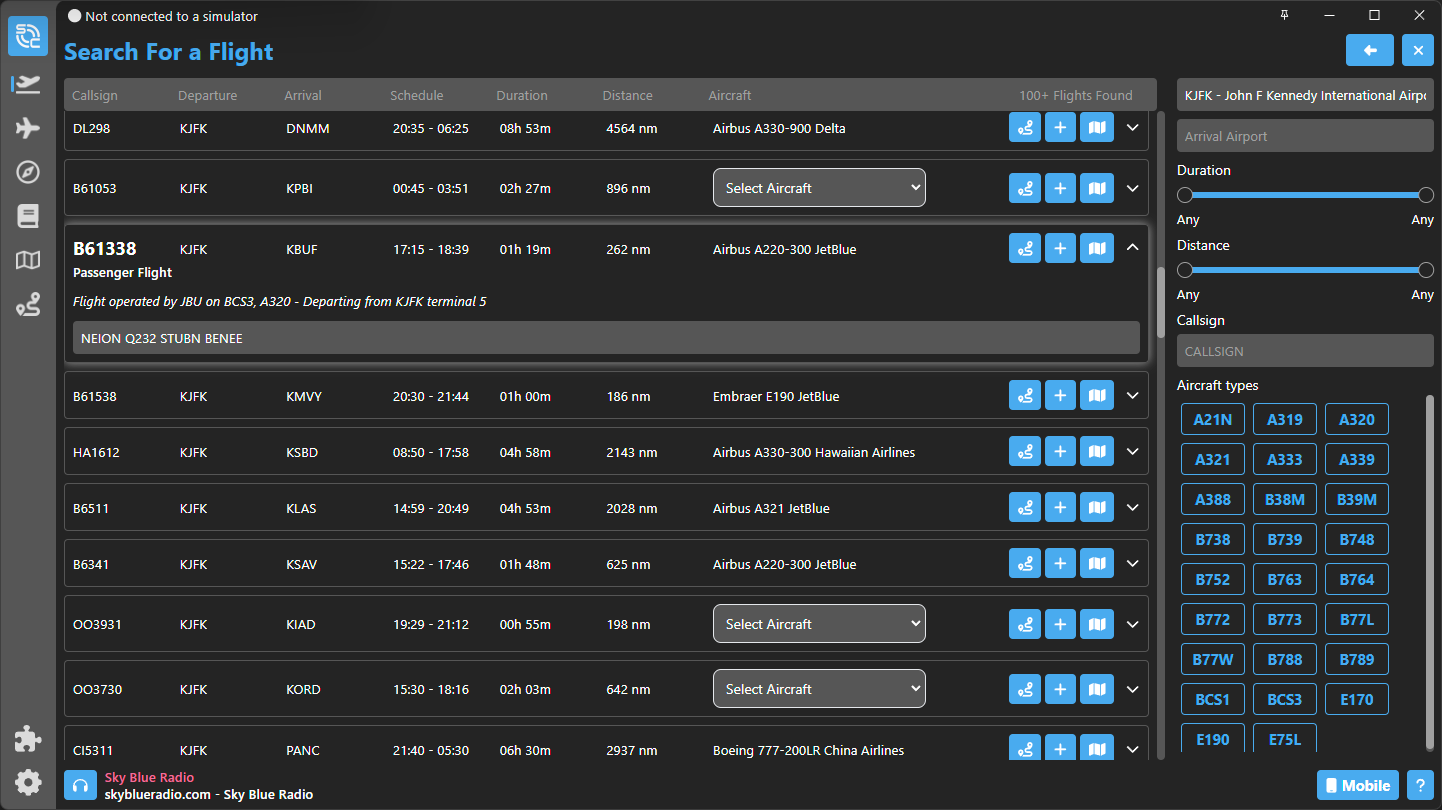Screen dimensions: 1442x810
Task: Open the flights icon in left sidebar
Action: pyautogui.click(x=28, y=84)
